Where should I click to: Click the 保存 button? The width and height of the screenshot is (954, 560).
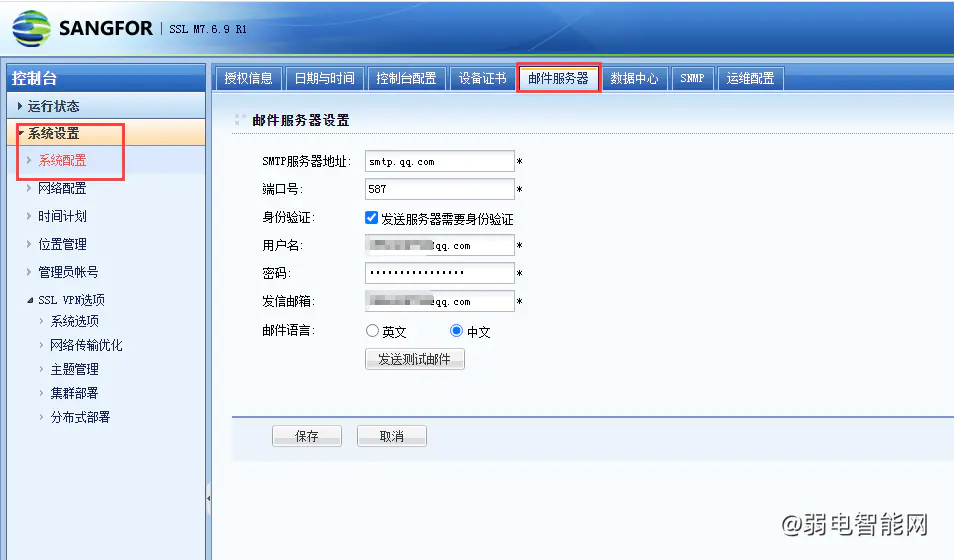pos(307,436)
